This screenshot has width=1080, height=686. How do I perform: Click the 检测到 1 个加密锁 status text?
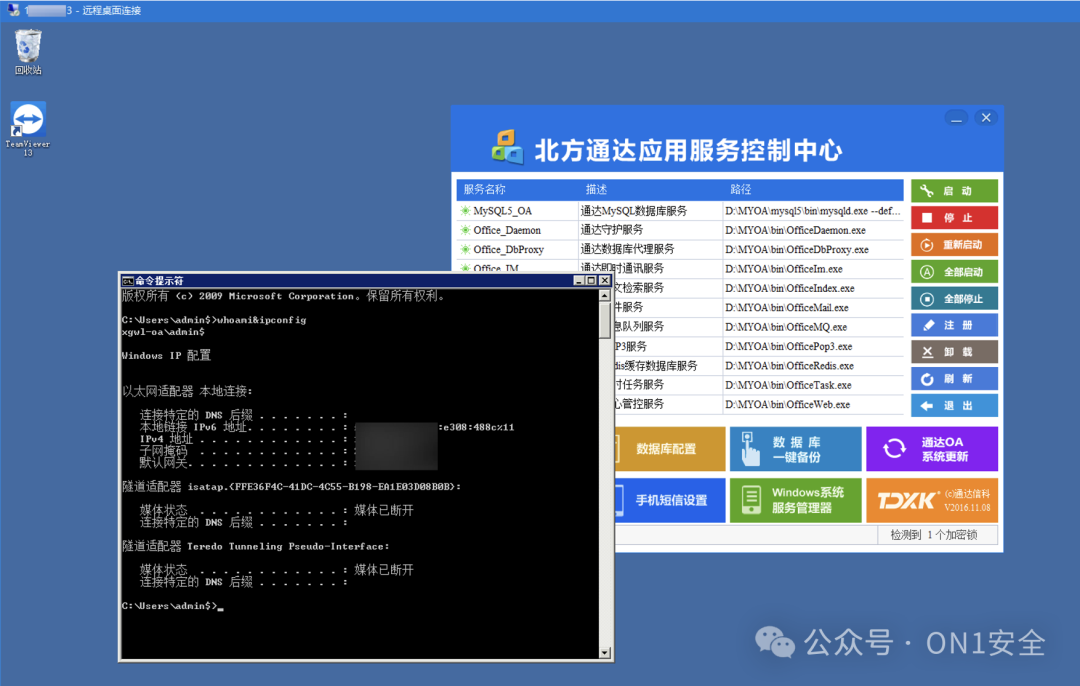[934, 535]
